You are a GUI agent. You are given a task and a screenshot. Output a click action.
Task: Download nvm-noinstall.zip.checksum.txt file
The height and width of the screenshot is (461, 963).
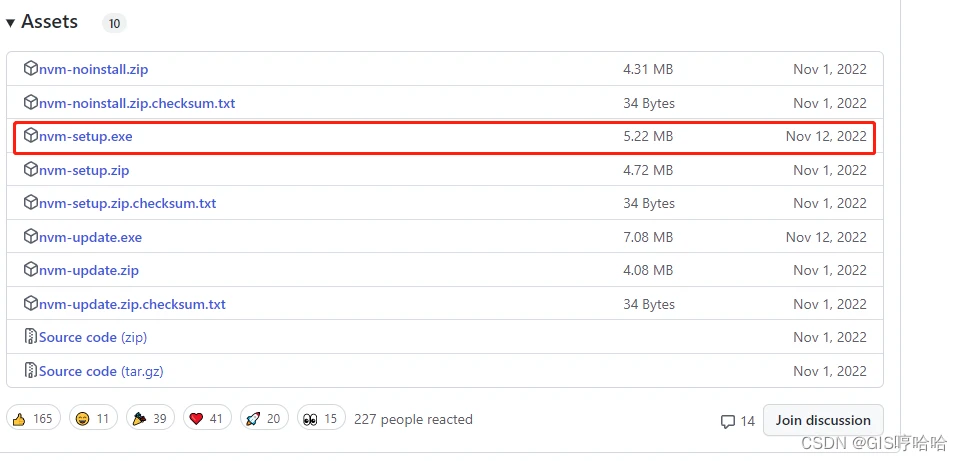137,103
